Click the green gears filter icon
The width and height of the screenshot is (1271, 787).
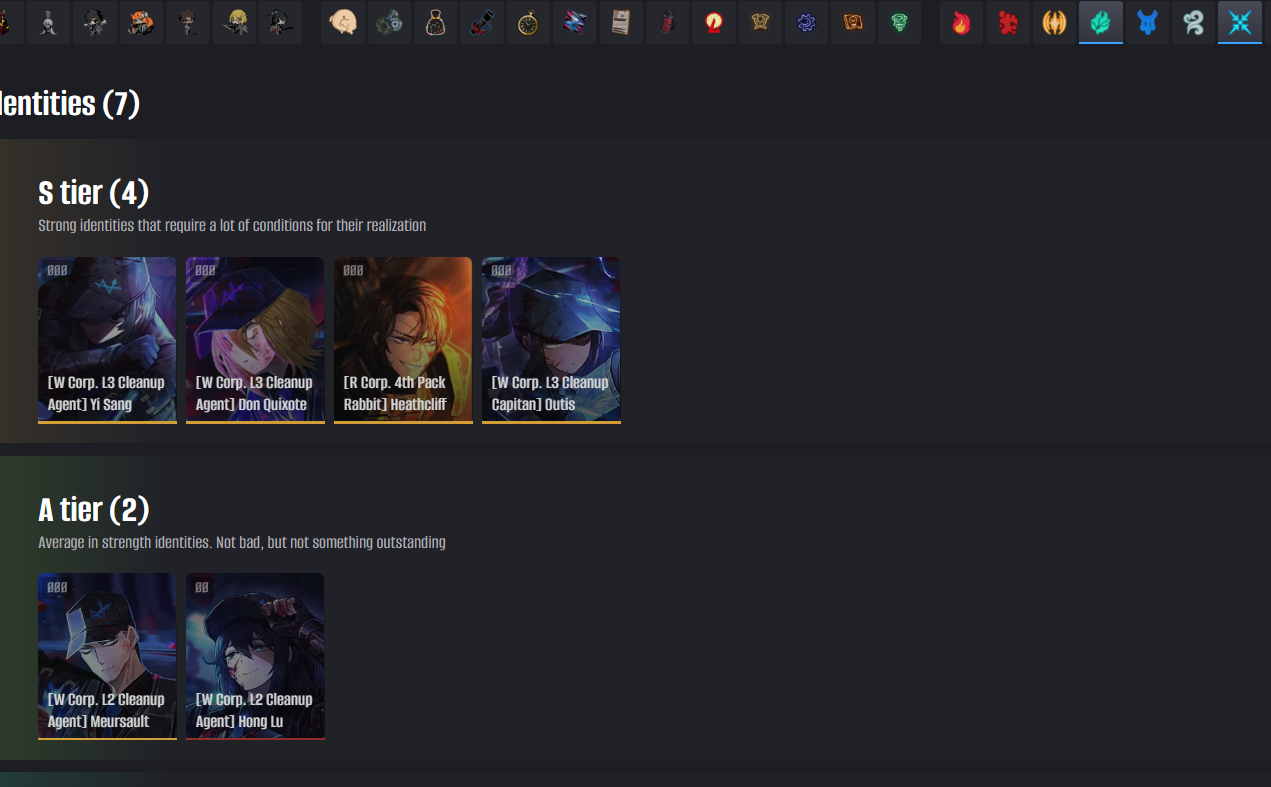[389, 22]
